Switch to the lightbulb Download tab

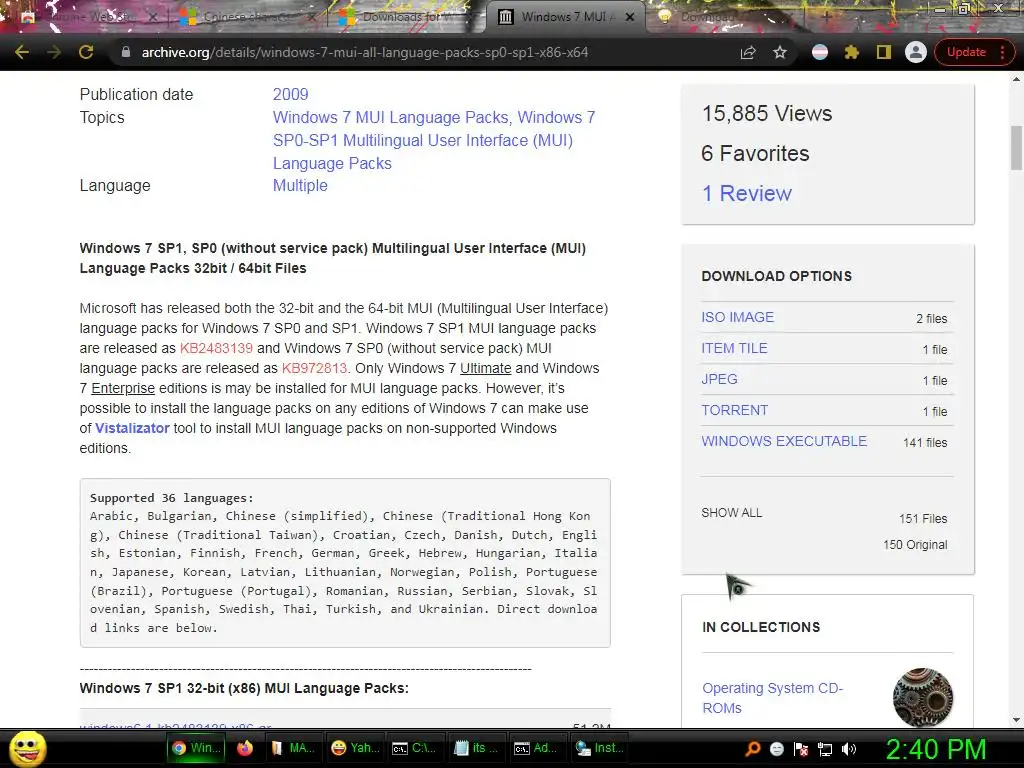pyautogui.click(x=712, y=17)
